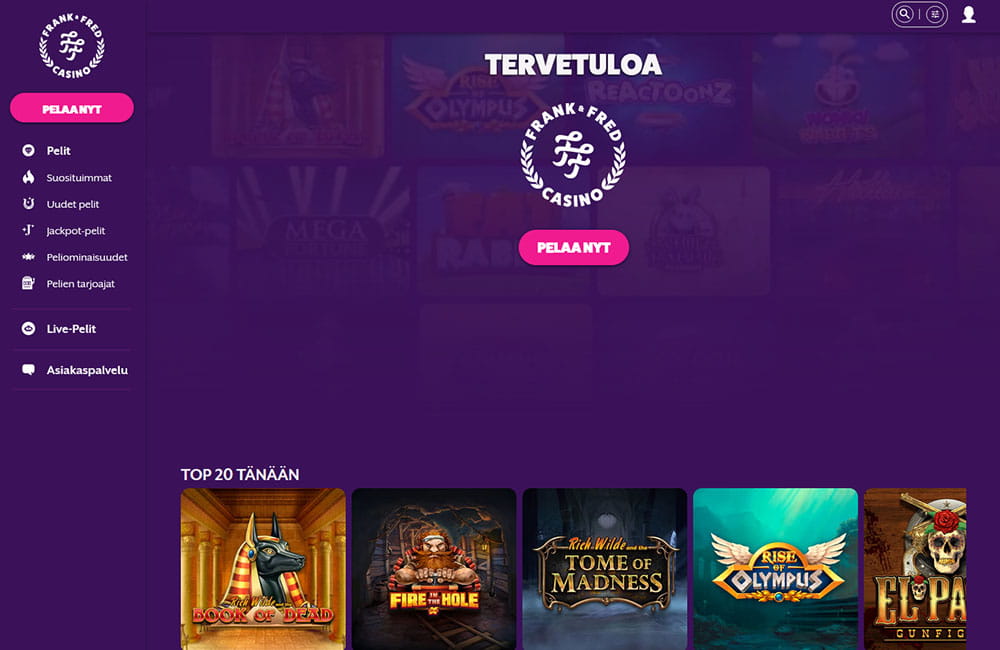Click the center PELAA NYT button
Viewport: 1000px width, 650px height.
(x=573, y=247)
